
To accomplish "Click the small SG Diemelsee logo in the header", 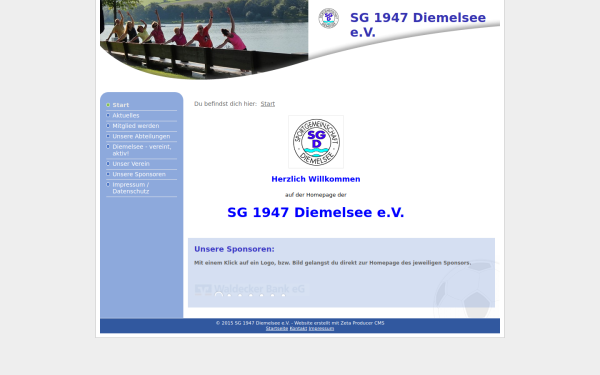I will 328,18.
